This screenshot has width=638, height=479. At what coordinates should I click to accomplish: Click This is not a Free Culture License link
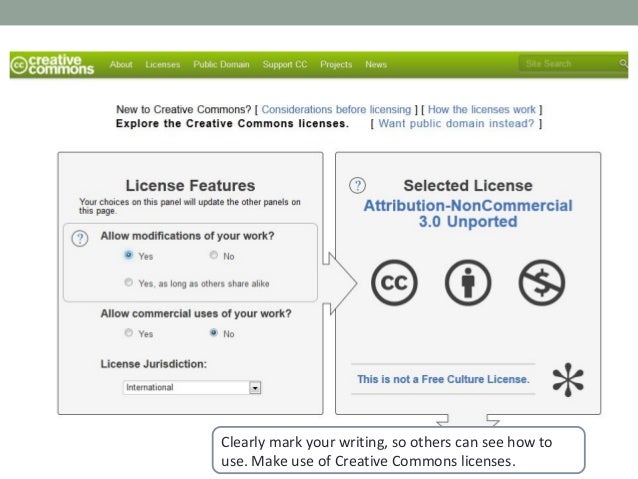pyautogui.click(x=443, y=379)
